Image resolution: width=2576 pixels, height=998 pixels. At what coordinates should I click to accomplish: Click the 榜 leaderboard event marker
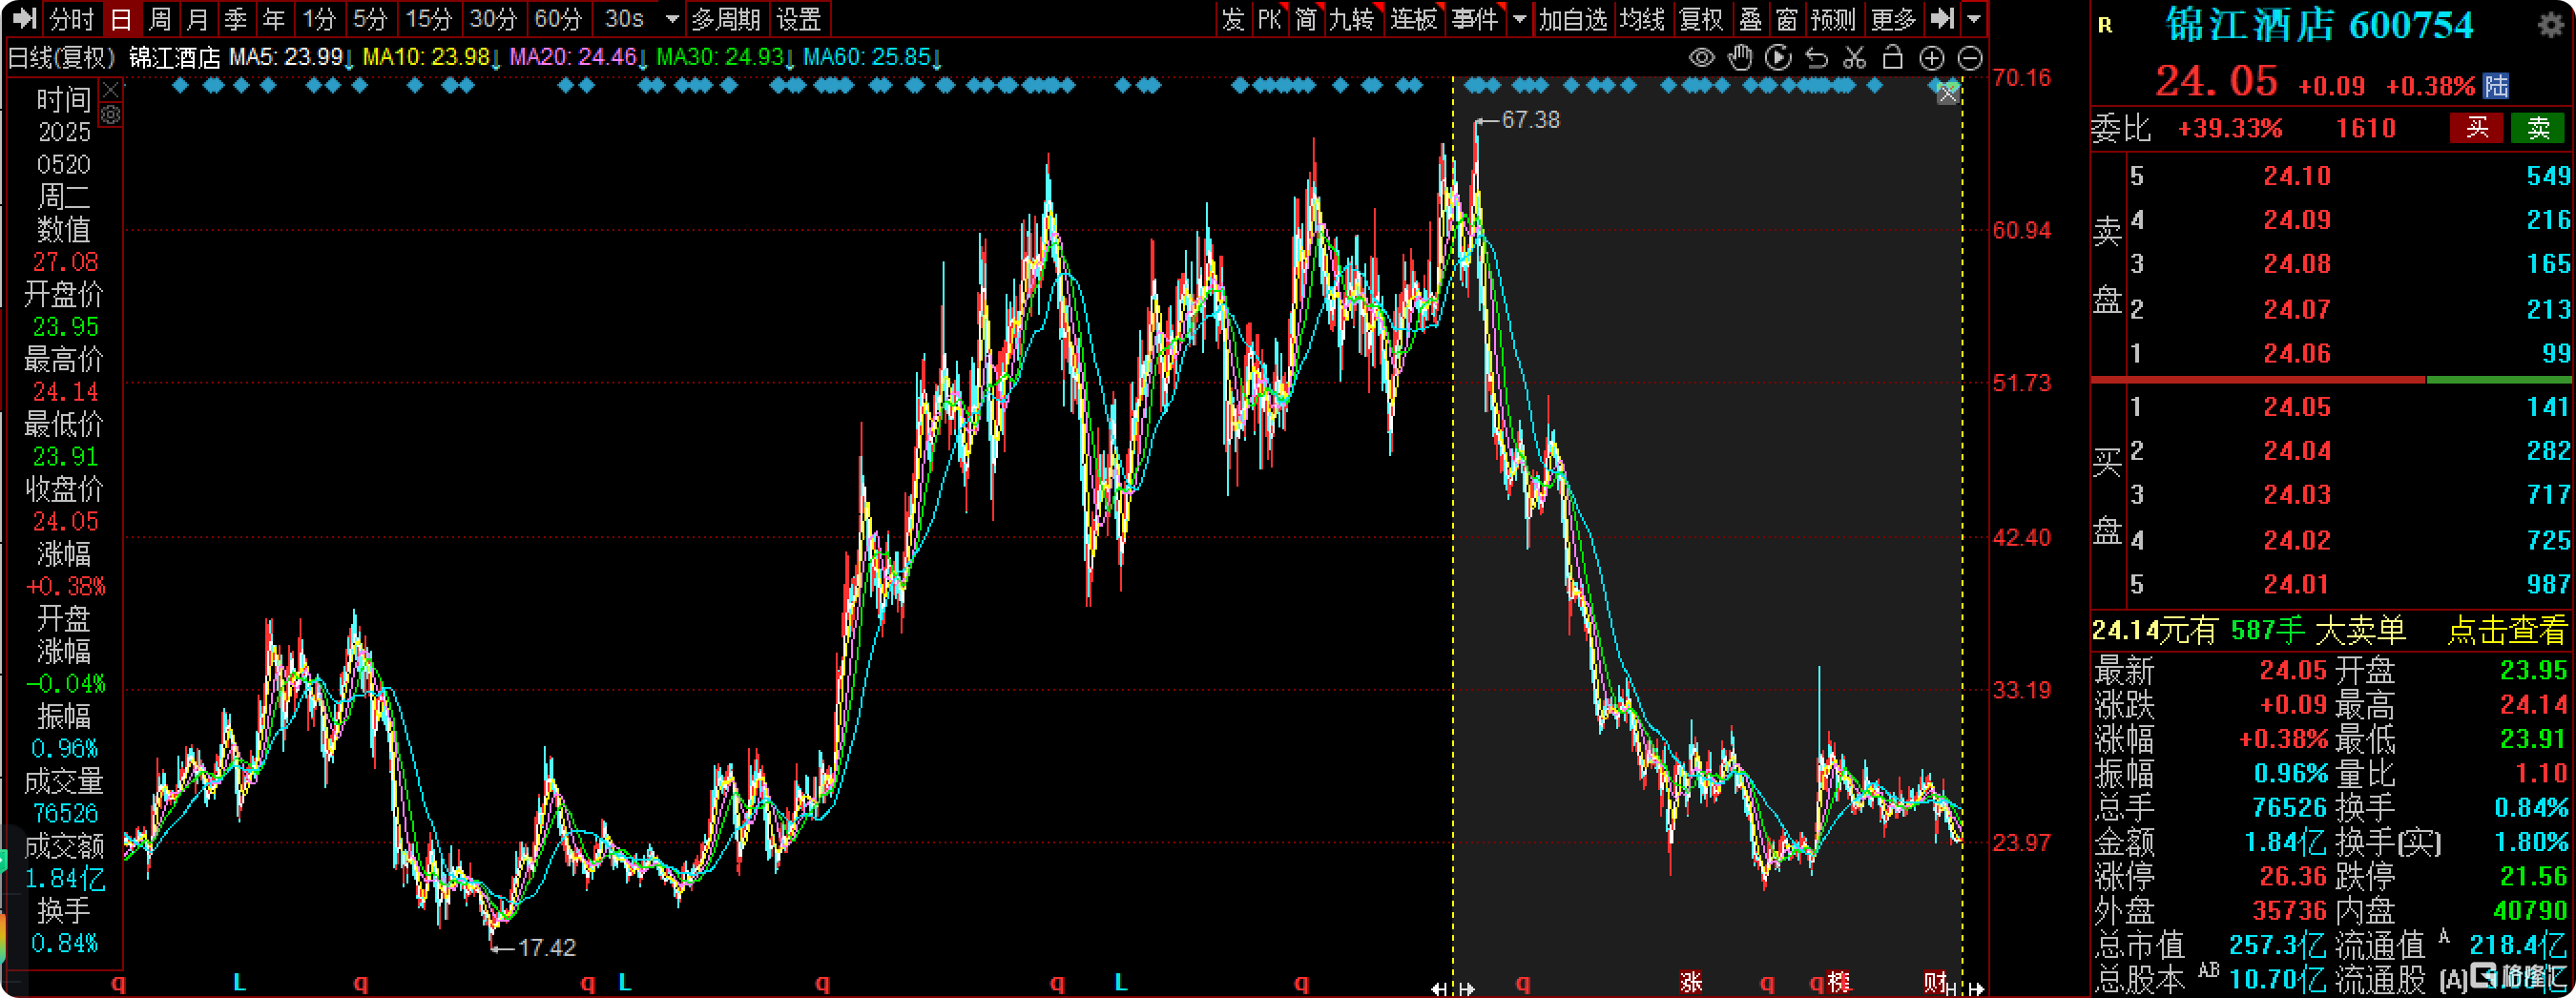coord(1838,982)
